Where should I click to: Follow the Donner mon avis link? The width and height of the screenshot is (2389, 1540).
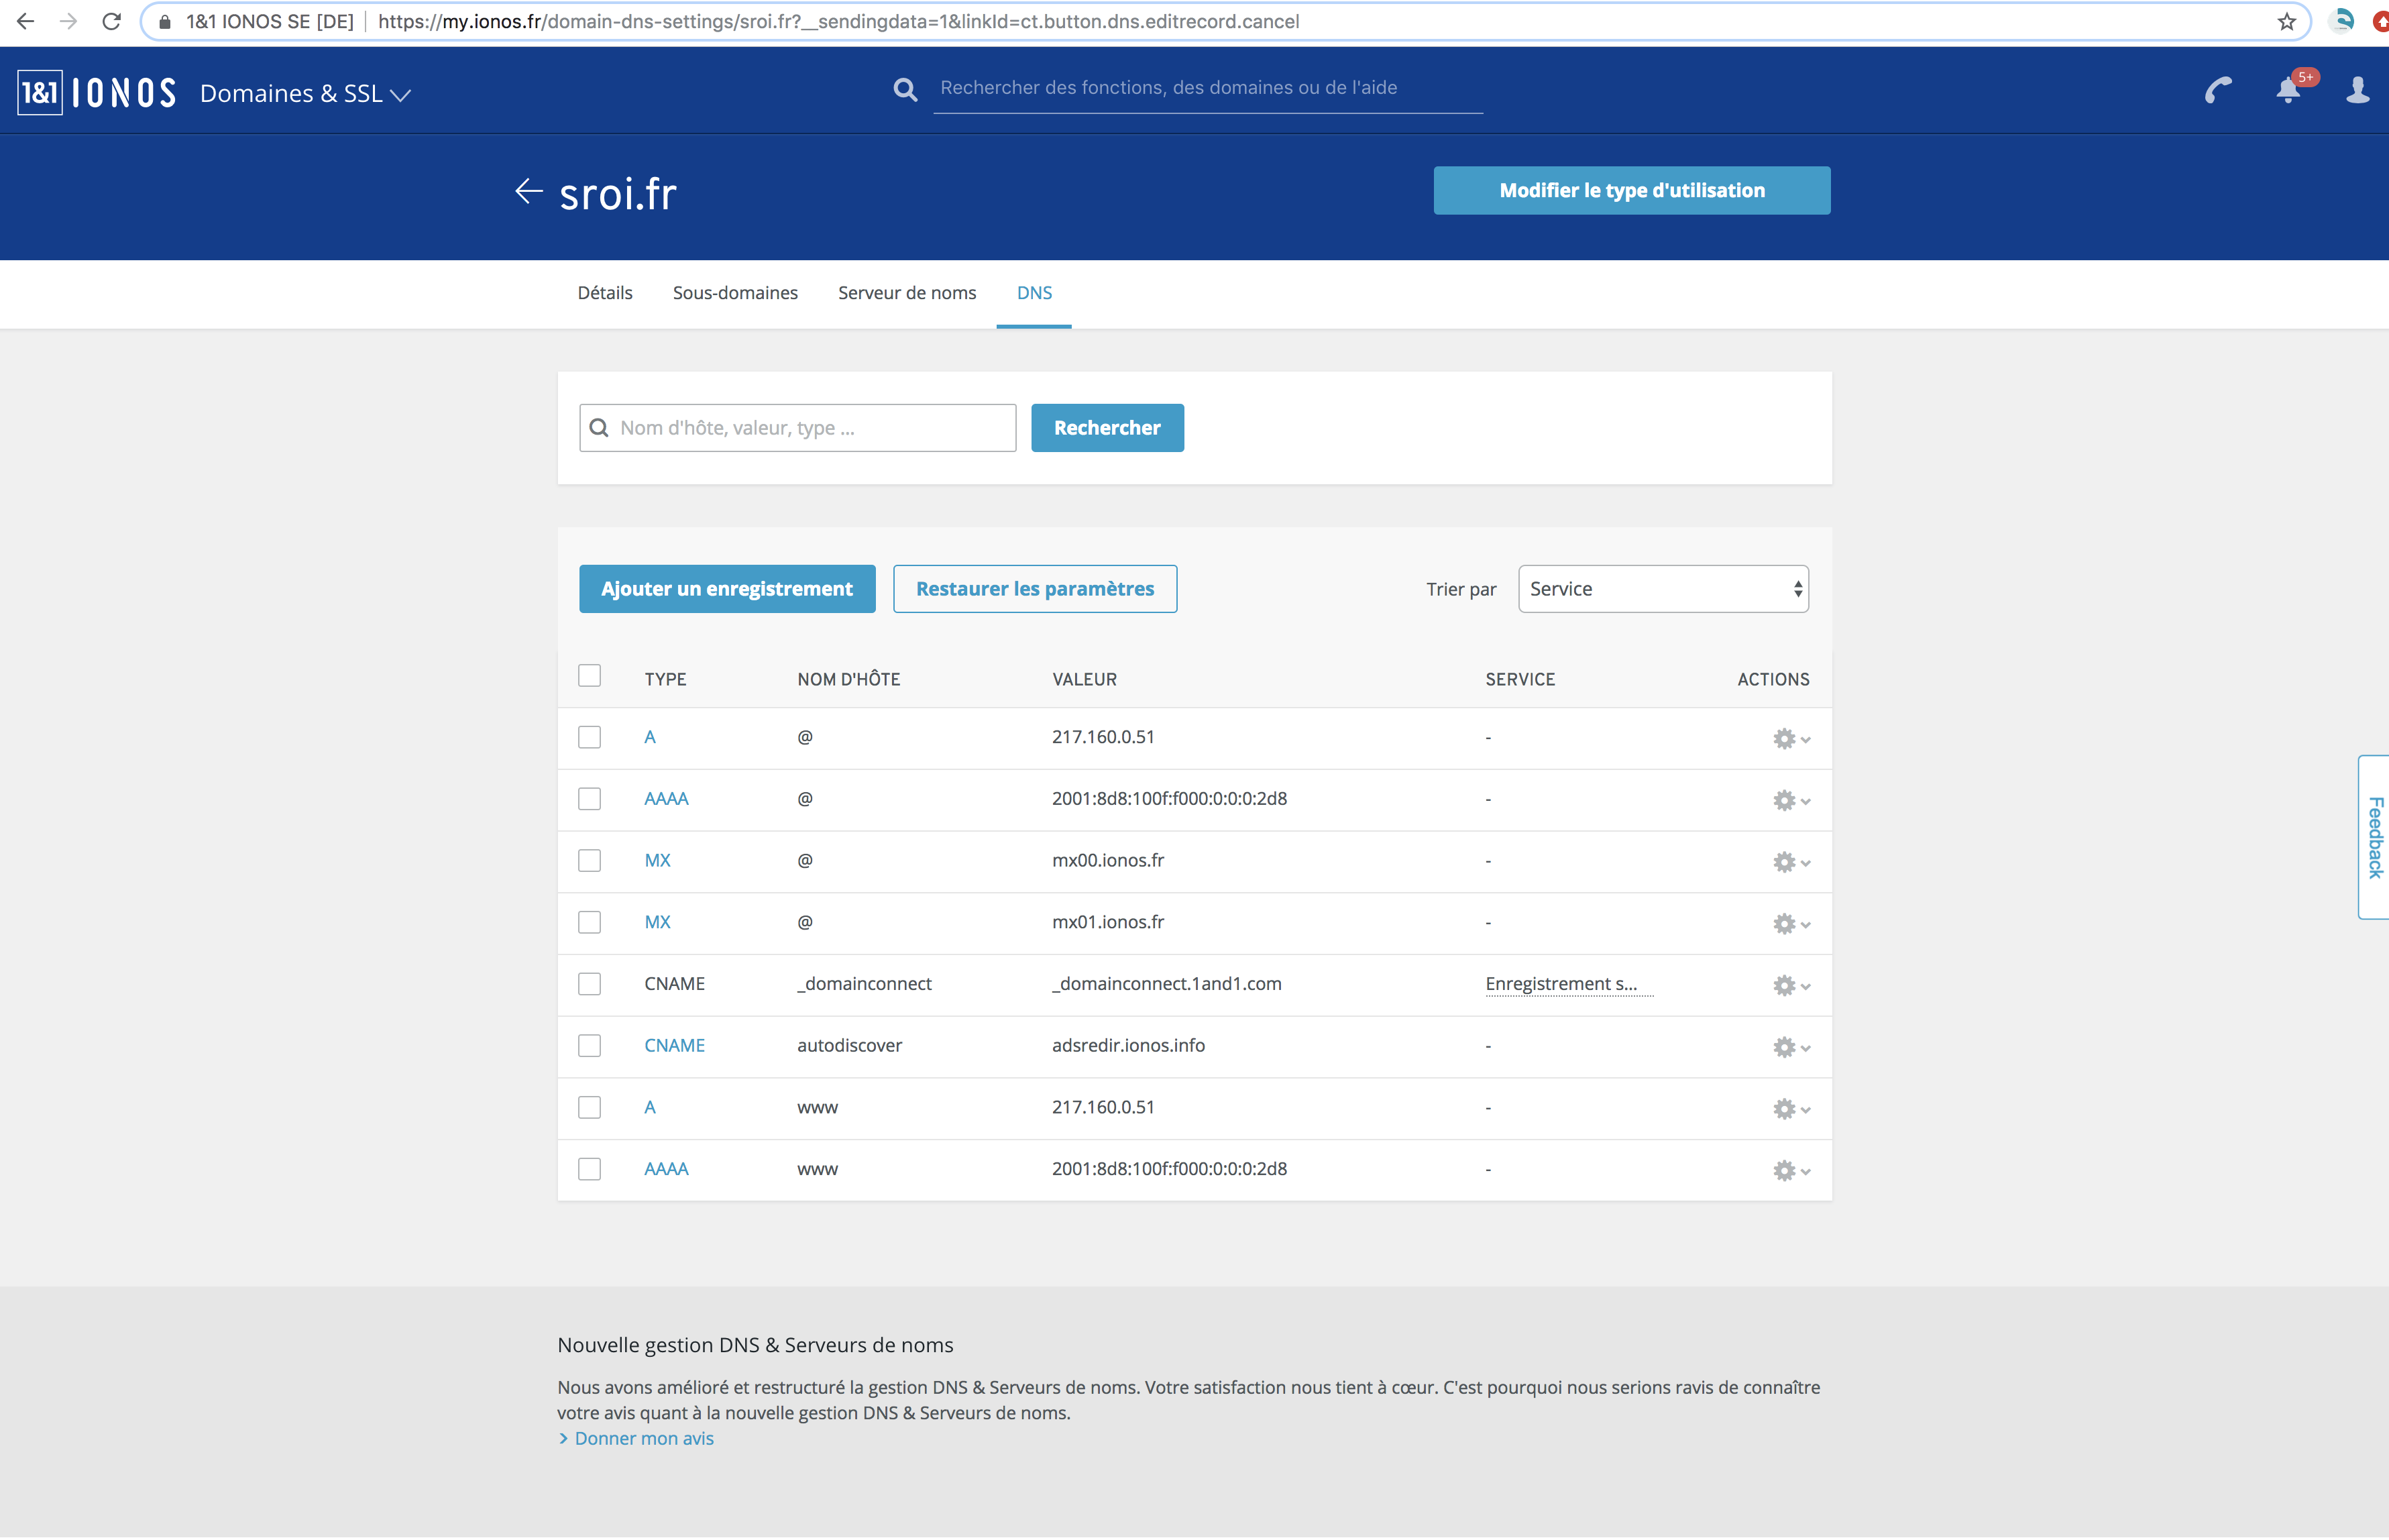click(643, 1439)
